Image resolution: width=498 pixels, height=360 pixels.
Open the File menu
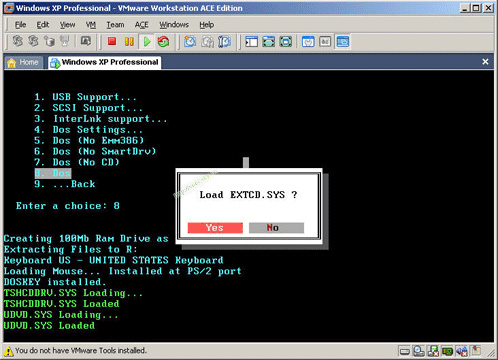(x=20, y=25)
